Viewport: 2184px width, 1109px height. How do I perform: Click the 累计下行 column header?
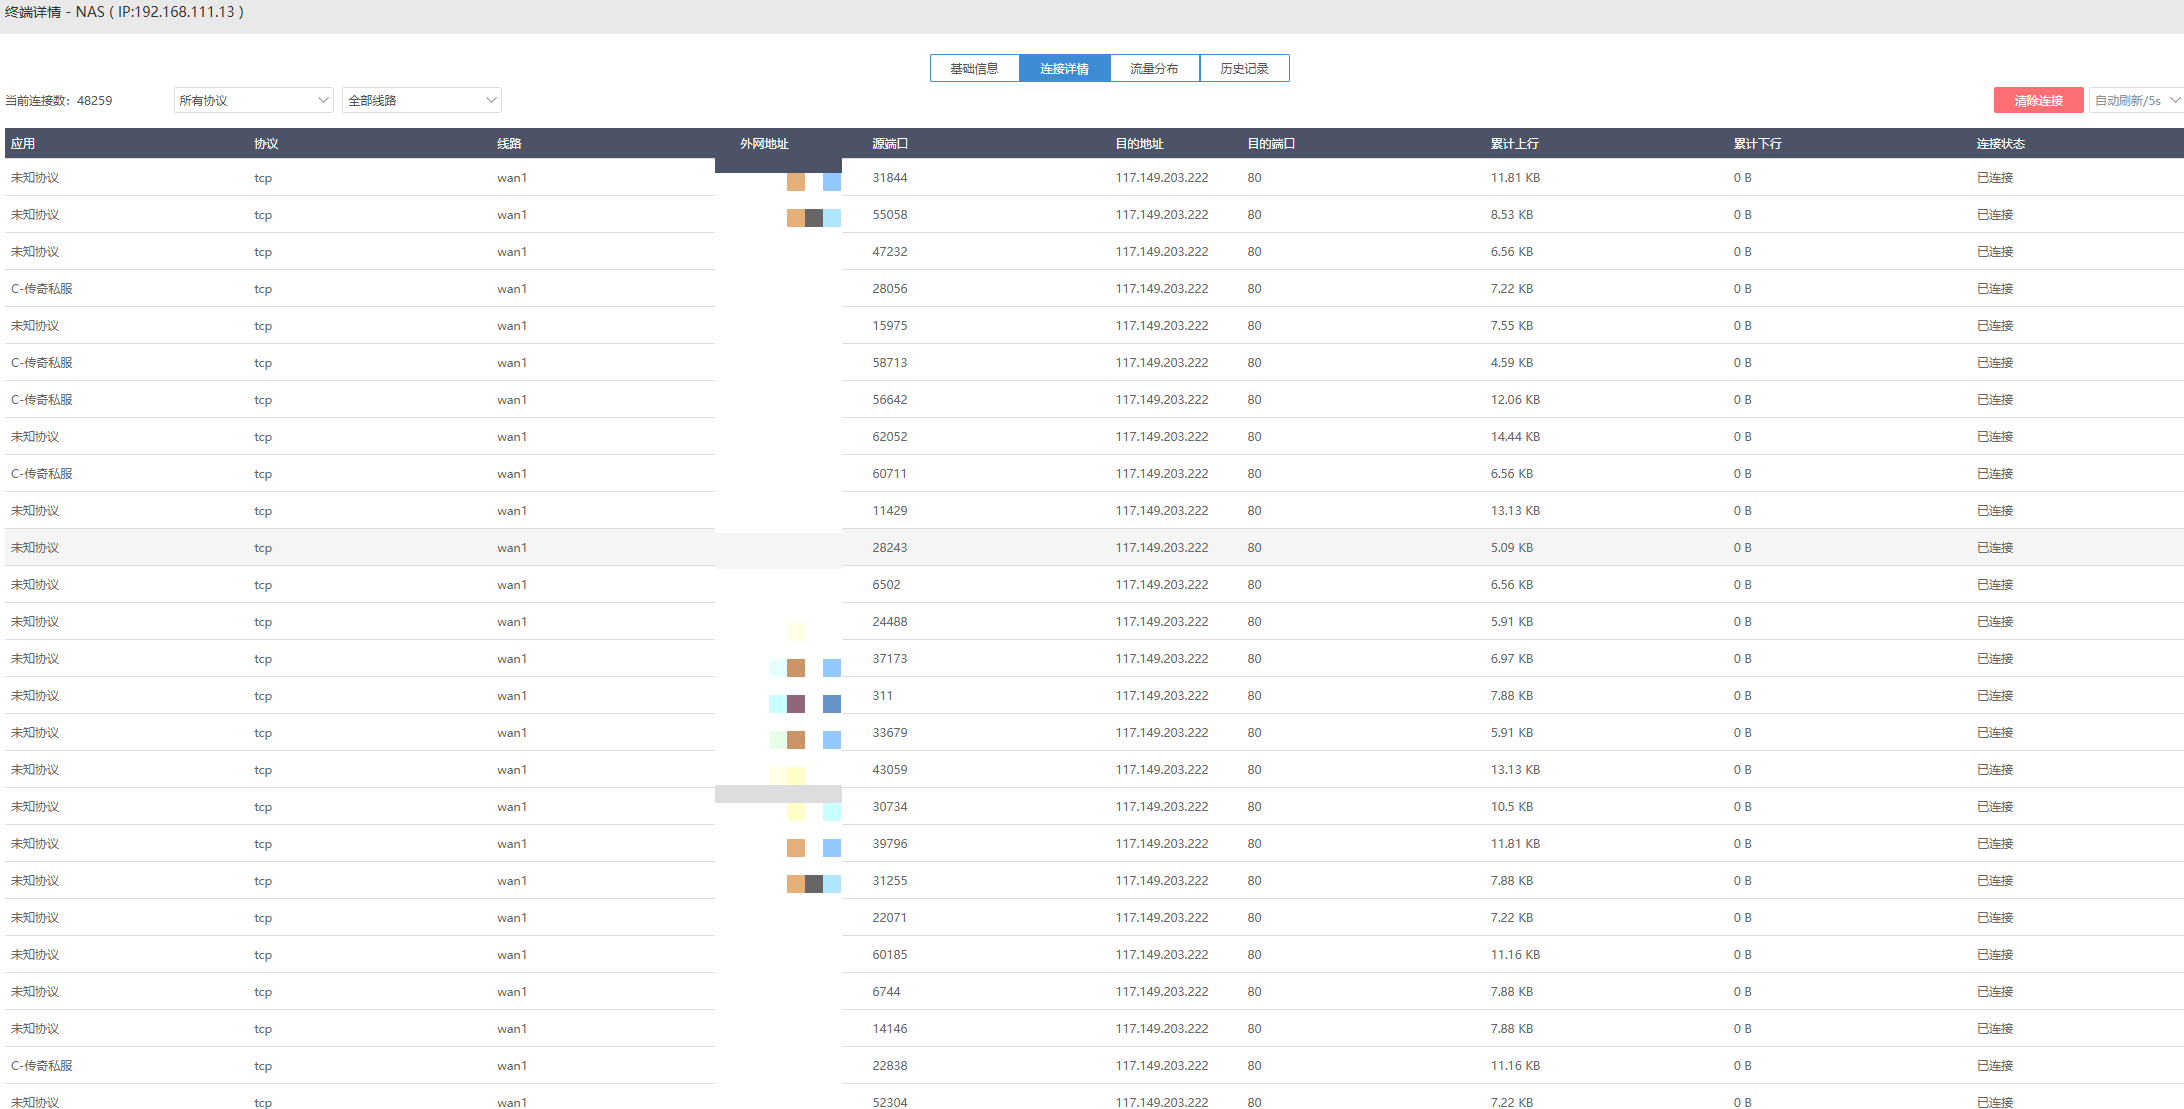coord(1757,144)
